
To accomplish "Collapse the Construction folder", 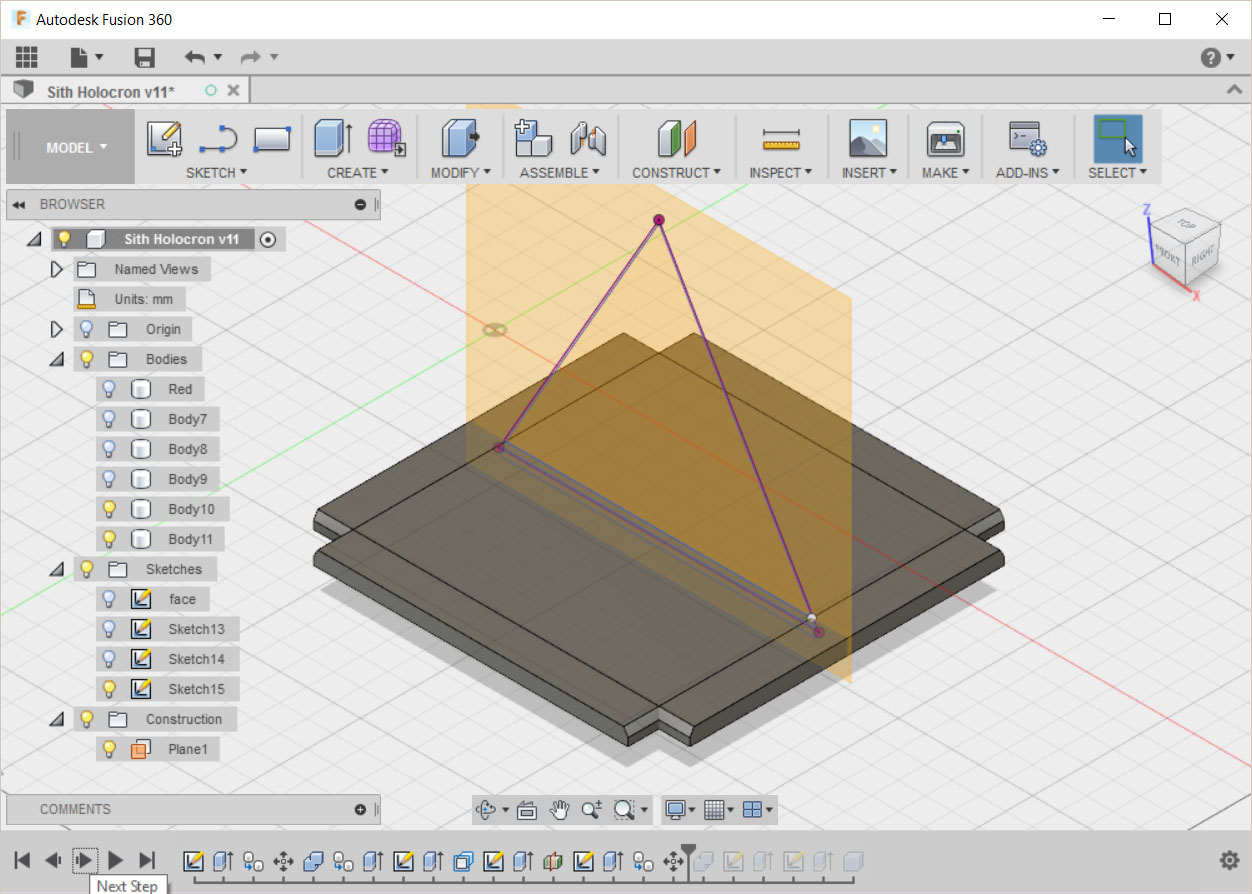I will click(56, 719).
